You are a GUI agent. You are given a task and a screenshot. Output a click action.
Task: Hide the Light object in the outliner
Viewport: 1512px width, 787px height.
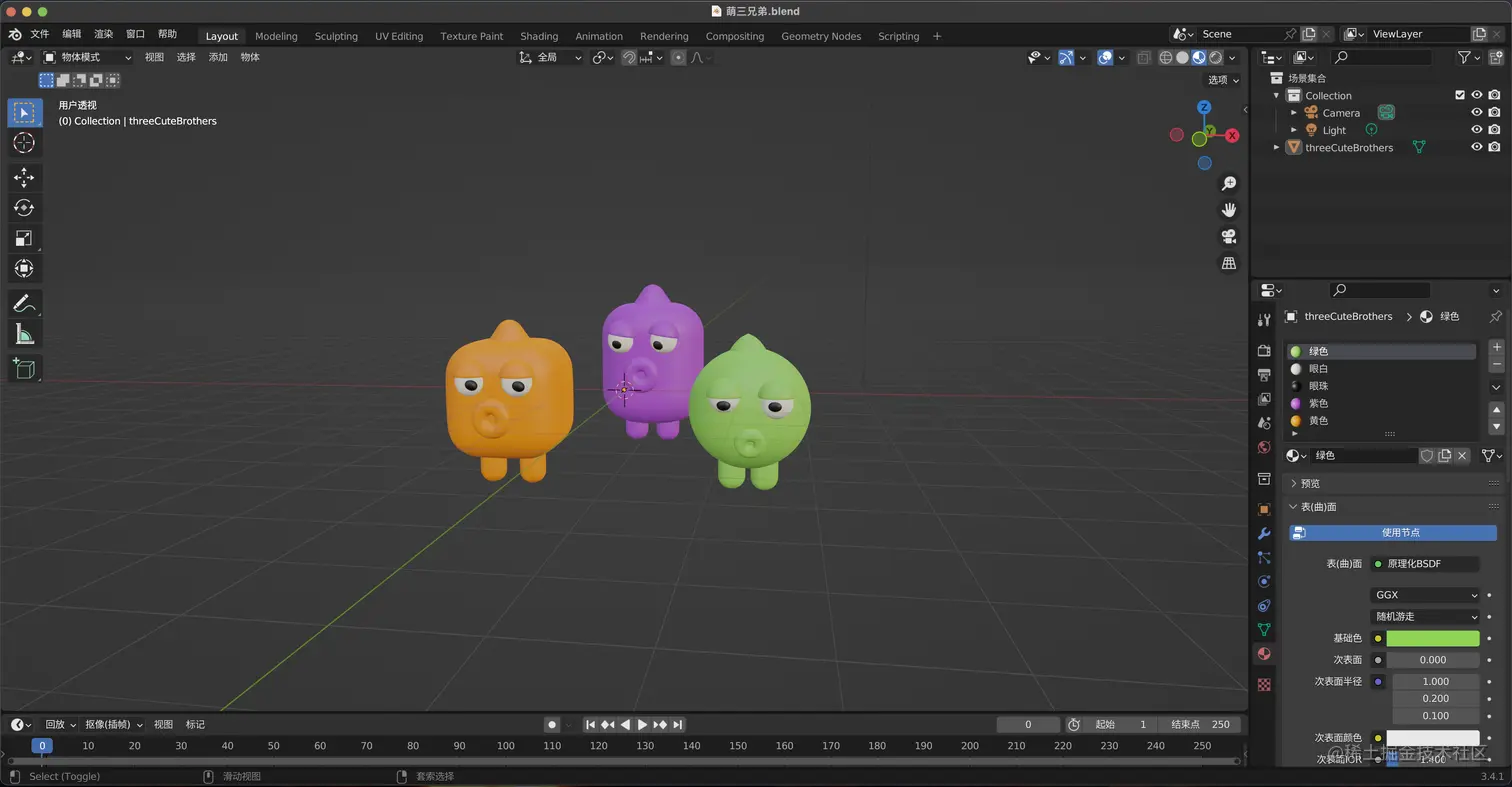click(1477, 130)
